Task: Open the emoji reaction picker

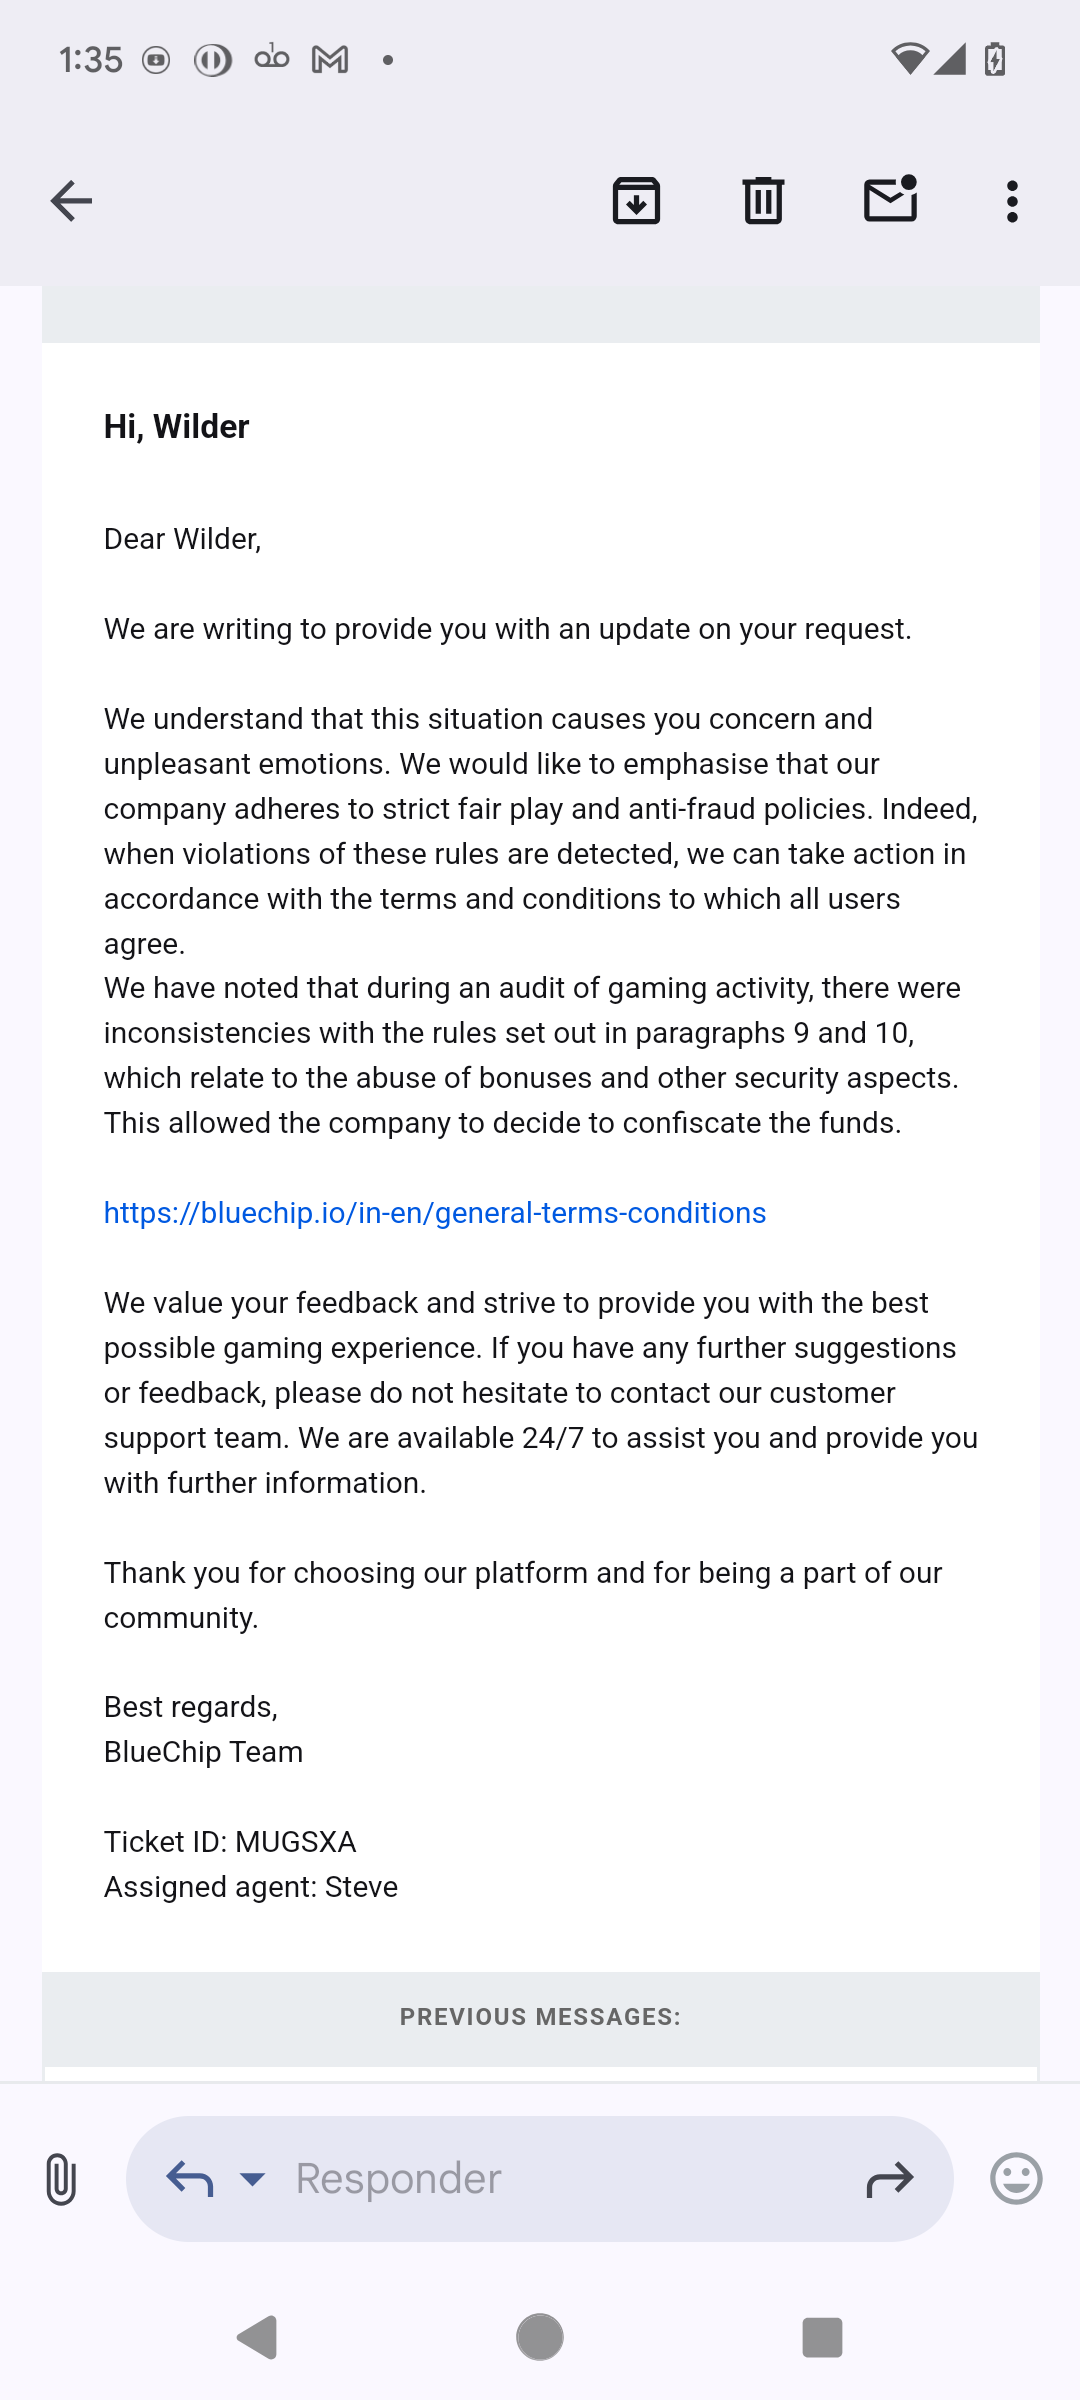Action: pyautogui.click(x=1016, y=2178)
